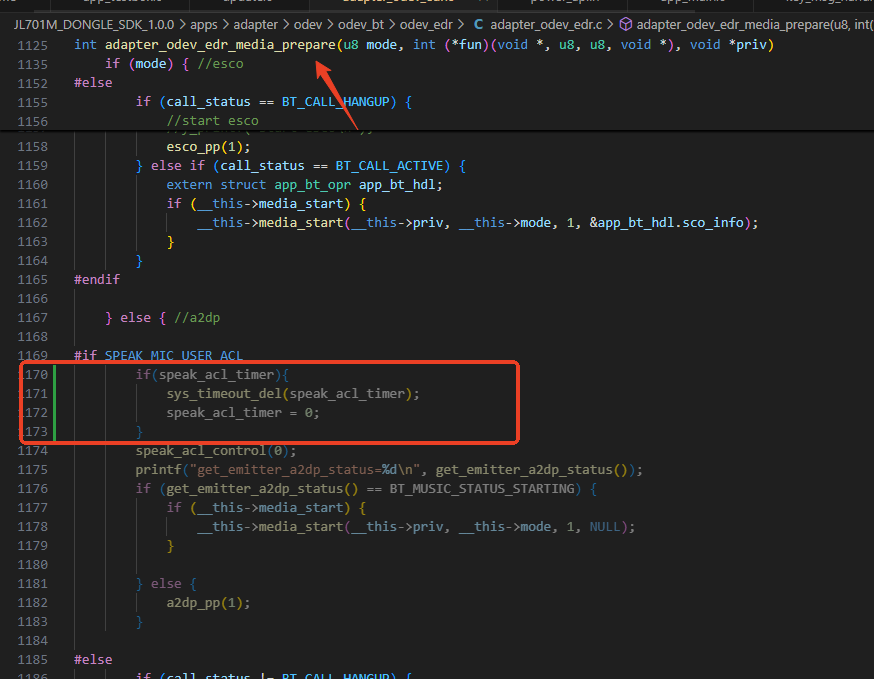Viewport: 874px width, 679px height.
Task: Select line number 1160 in gutter
Action: [33, 185]
